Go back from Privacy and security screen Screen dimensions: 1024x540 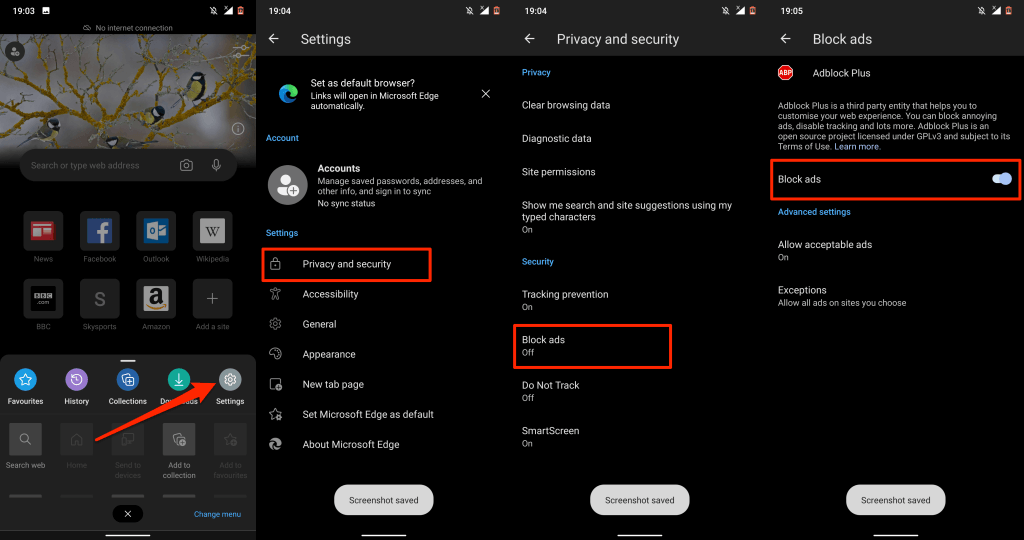tap(530, 39)
